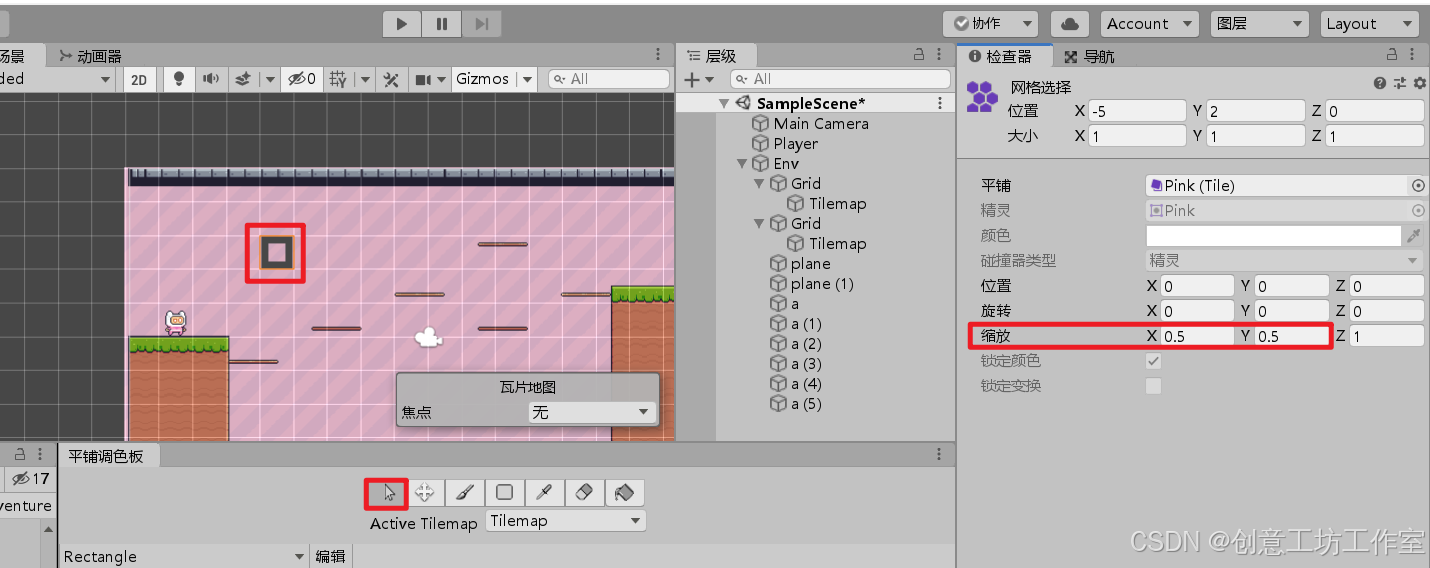
Task: Select Player object in the Hierarchy
Action: coord(795,144)
